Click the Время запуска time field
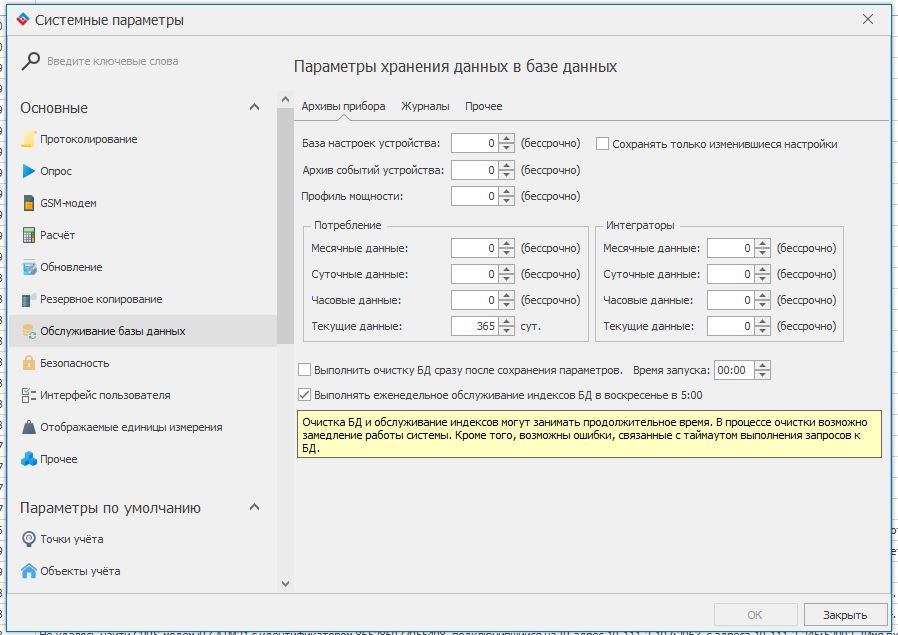Viewport: 898px width, 635px height. pos(737,370)
